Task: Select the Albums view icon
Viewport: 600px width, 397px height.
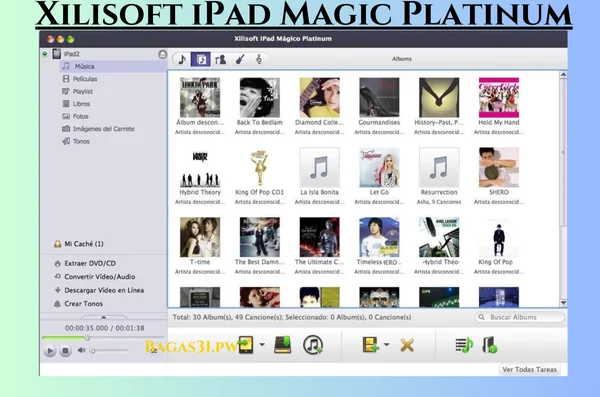Action: pyautogui.click(x=201, y=59)
